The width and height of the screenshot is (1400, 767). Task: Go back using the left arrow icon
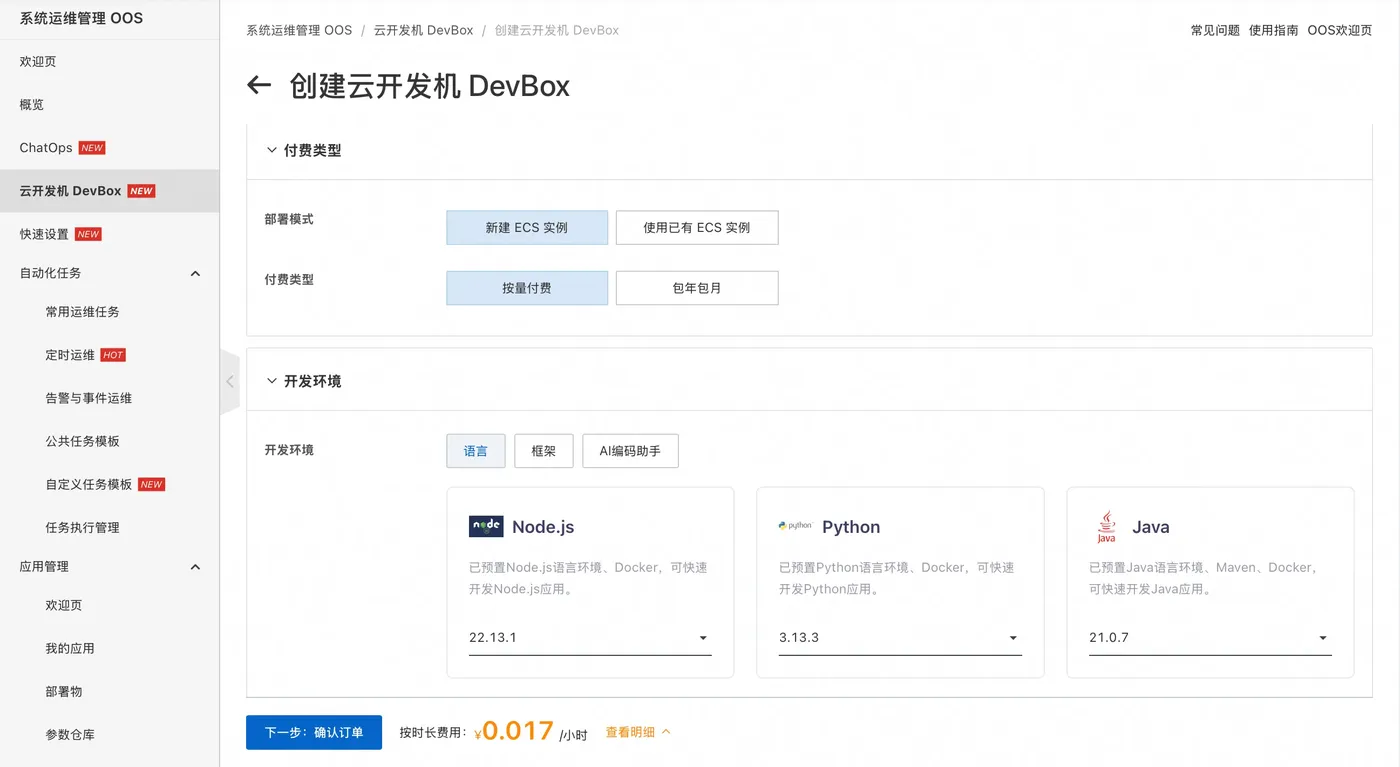[259, 86]
